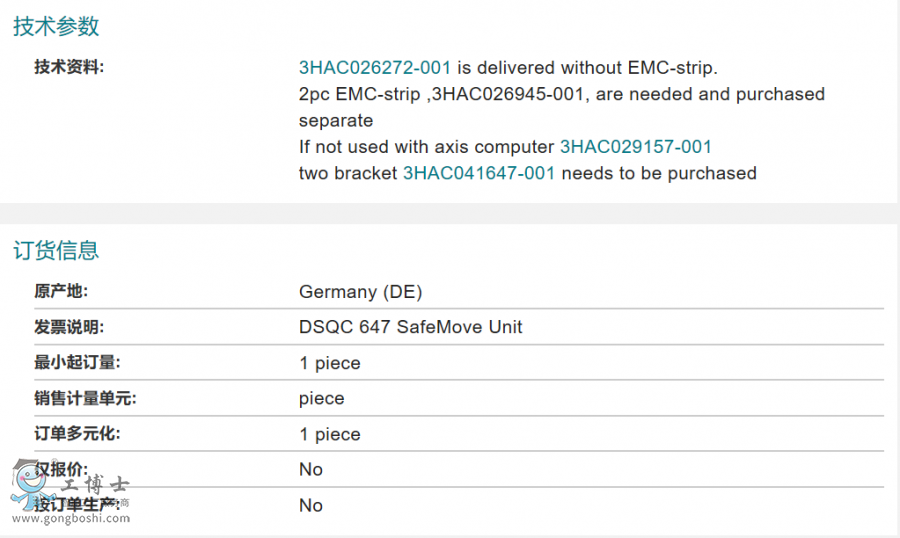This screenshot has height=538, width=900.
Task: Click the robot mascot watermark logo
Action: click(28, 486)
